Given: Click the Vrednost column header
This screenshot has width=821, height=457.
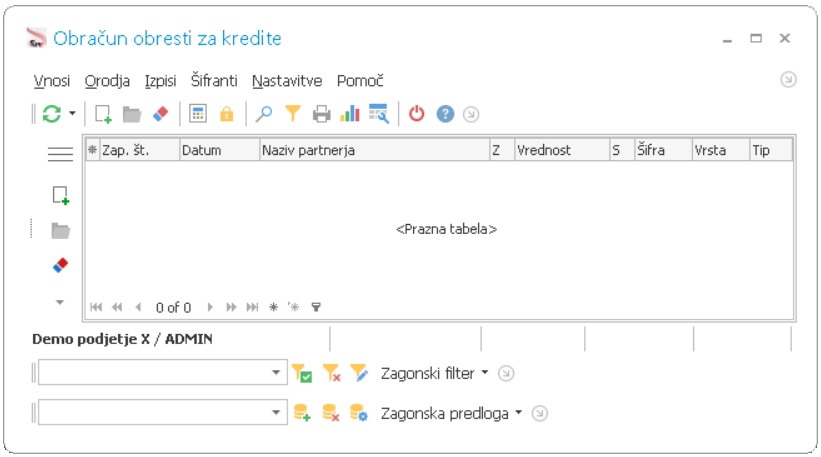Looking at the screenshot, I should (x=562, y=150).
